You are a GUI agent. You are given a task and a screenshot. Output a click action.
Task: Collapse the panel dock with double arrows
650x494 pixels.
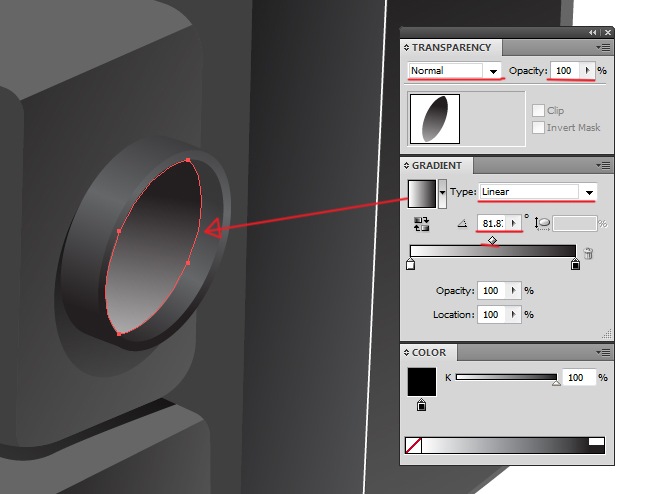click(x=593, y=32)
